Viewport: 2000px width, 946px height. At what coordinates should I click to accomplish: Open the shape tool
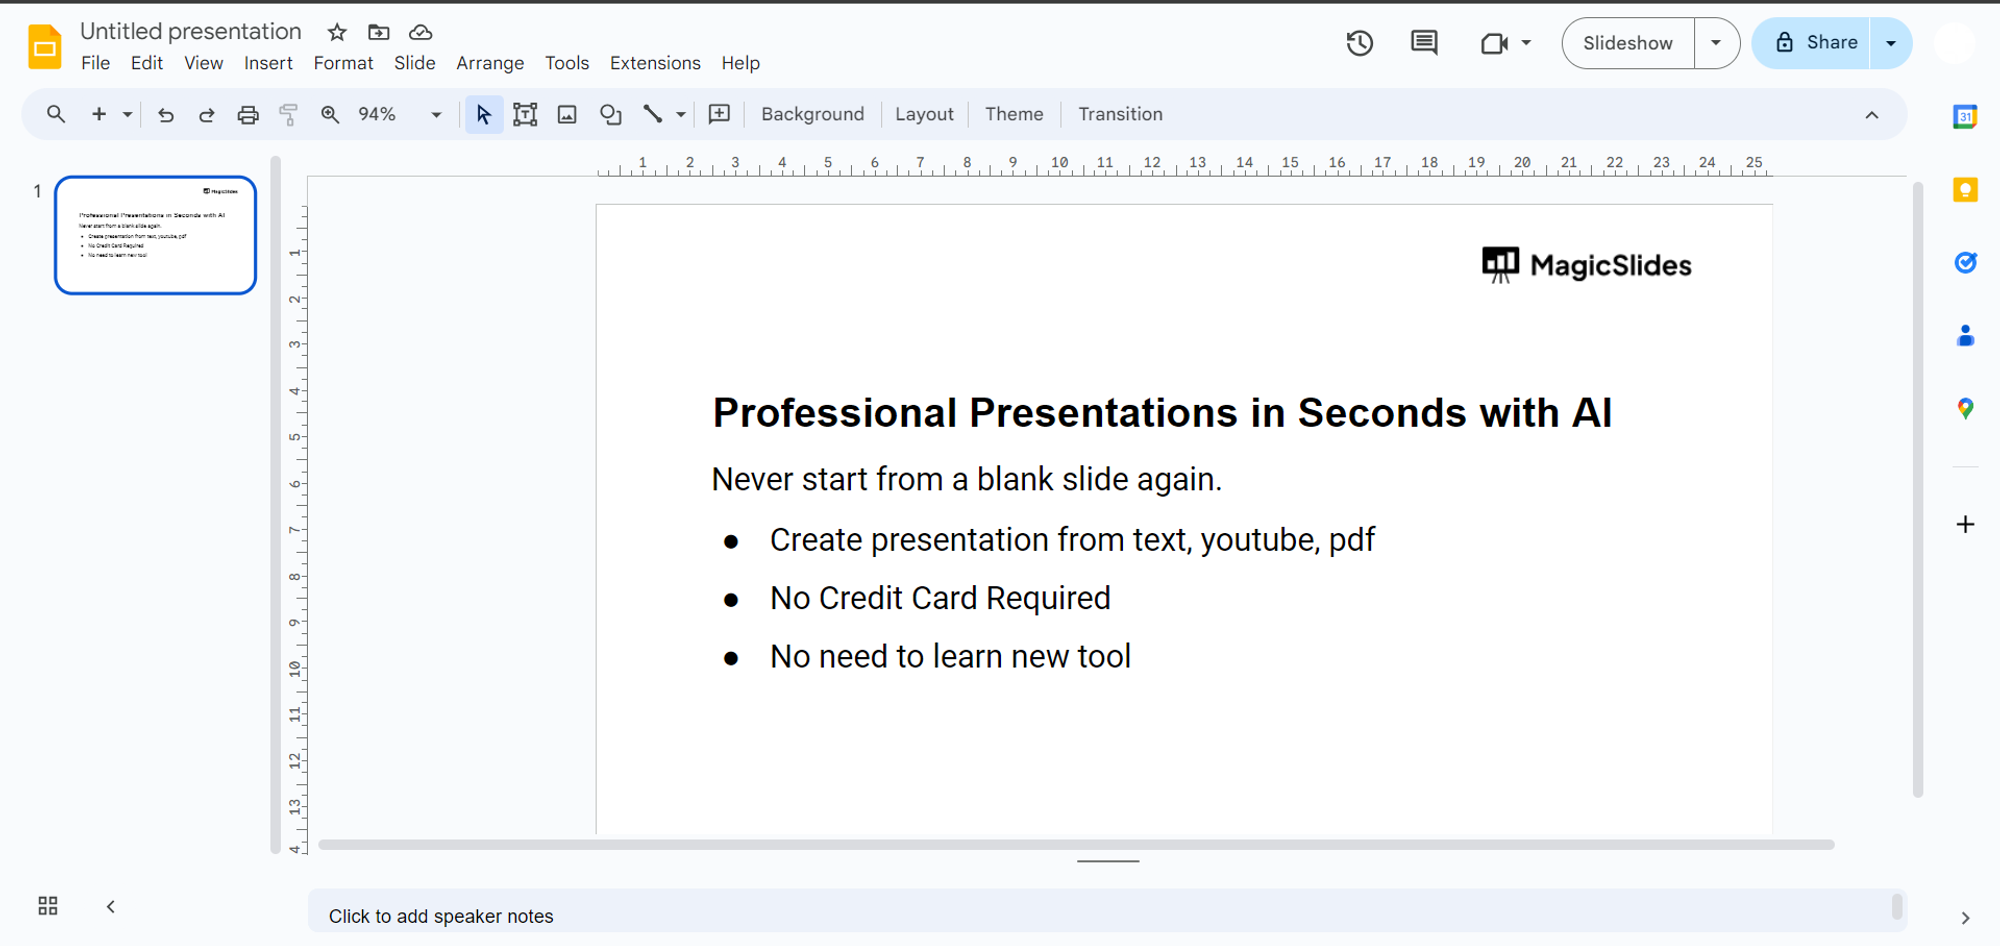610,114
